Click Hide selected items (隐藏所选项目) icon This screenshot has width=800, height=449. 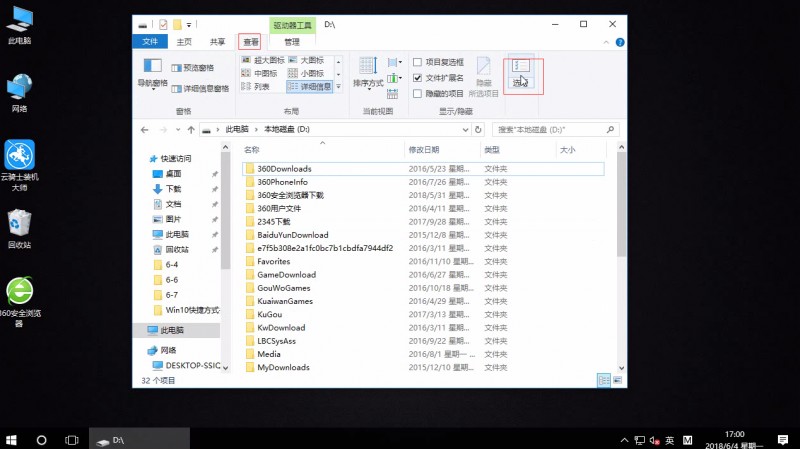coord(483,77)
